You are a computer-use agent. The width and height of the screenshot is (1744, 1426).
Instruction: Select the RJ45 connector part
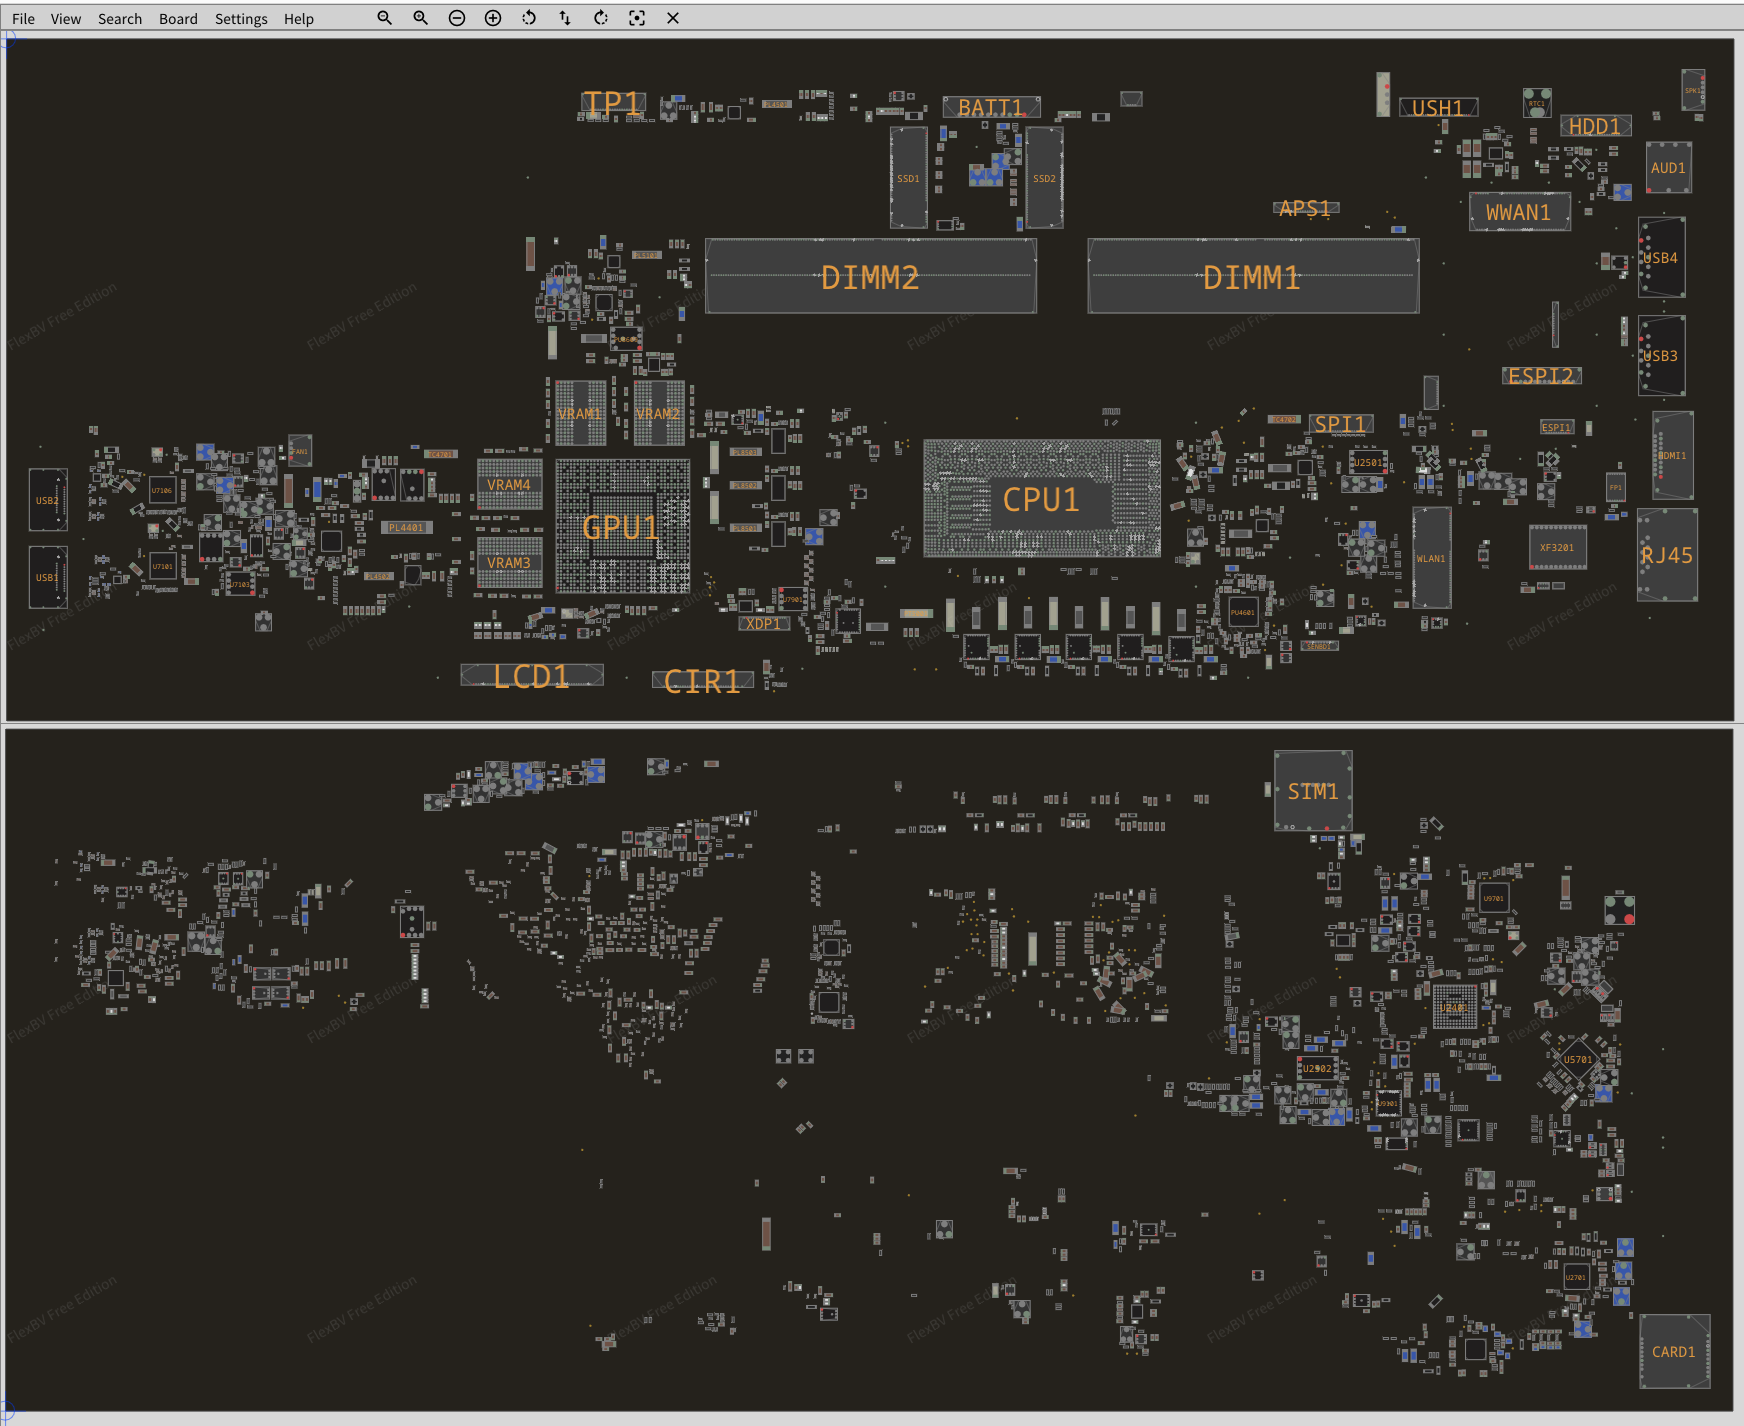pyautogui.click(x=1667, y=555)
